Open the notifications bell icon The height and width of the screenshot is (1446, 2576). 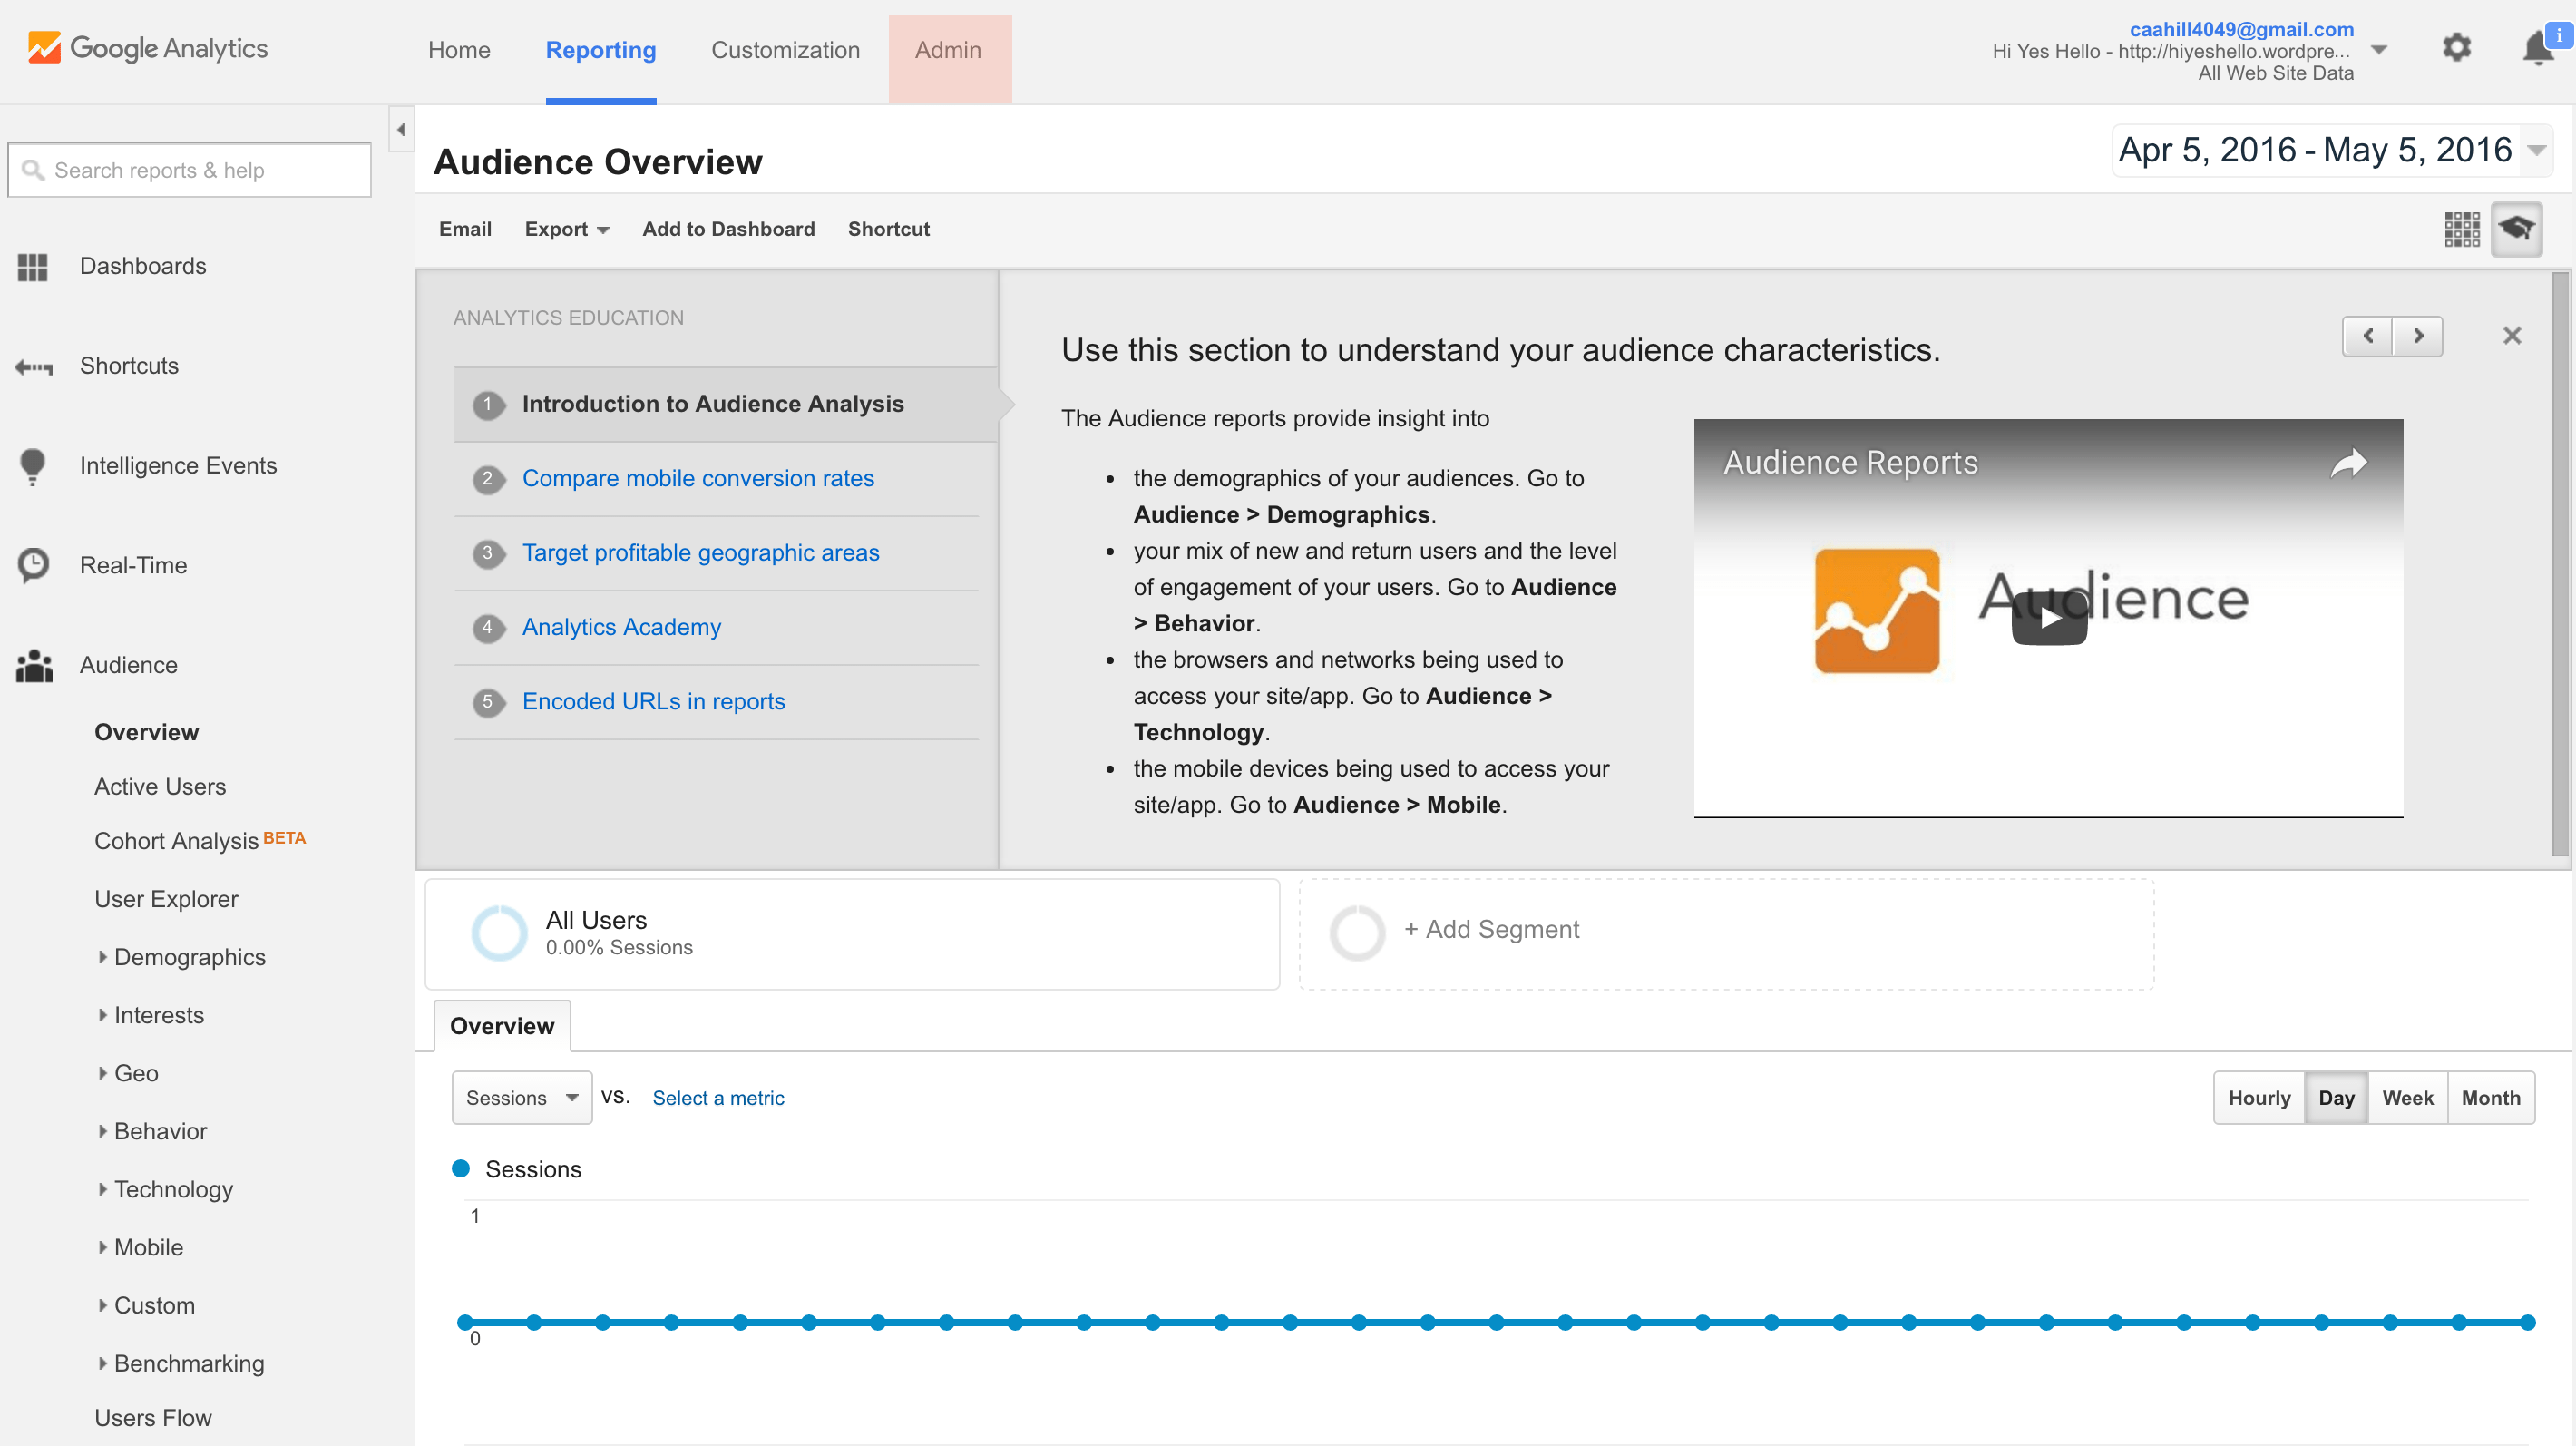click(x=2538, y=48)
